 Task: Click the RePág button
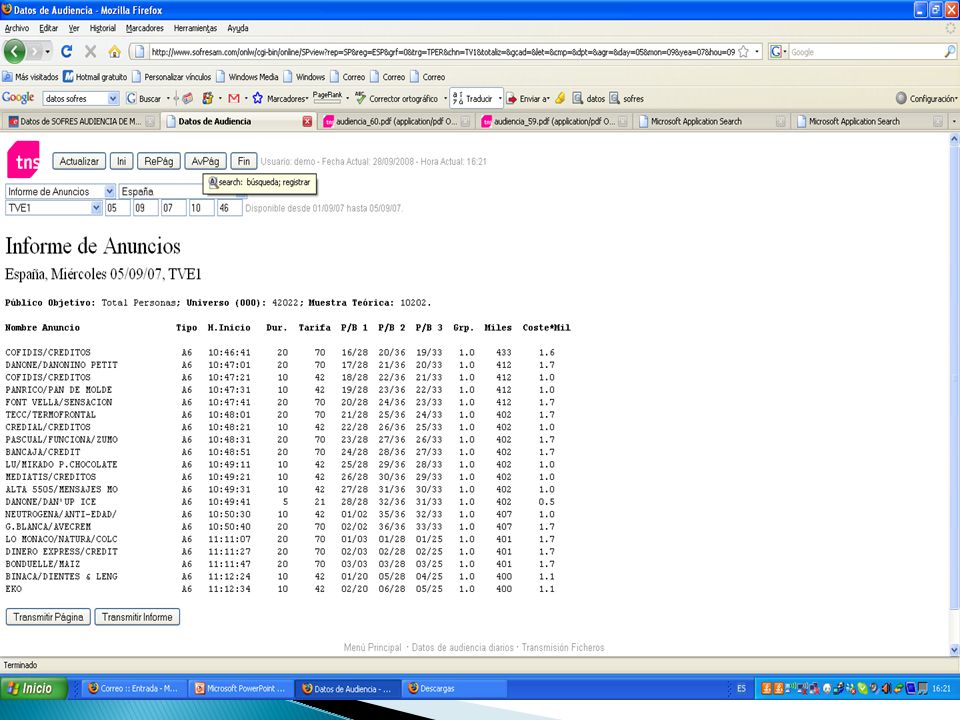159,161
